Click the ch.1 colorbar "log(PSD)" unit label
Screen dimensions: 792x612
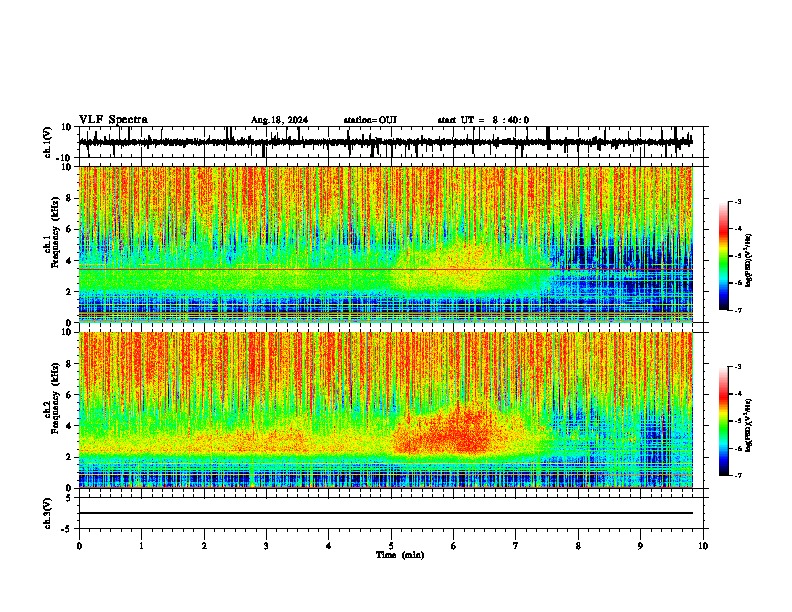[748, 260]
